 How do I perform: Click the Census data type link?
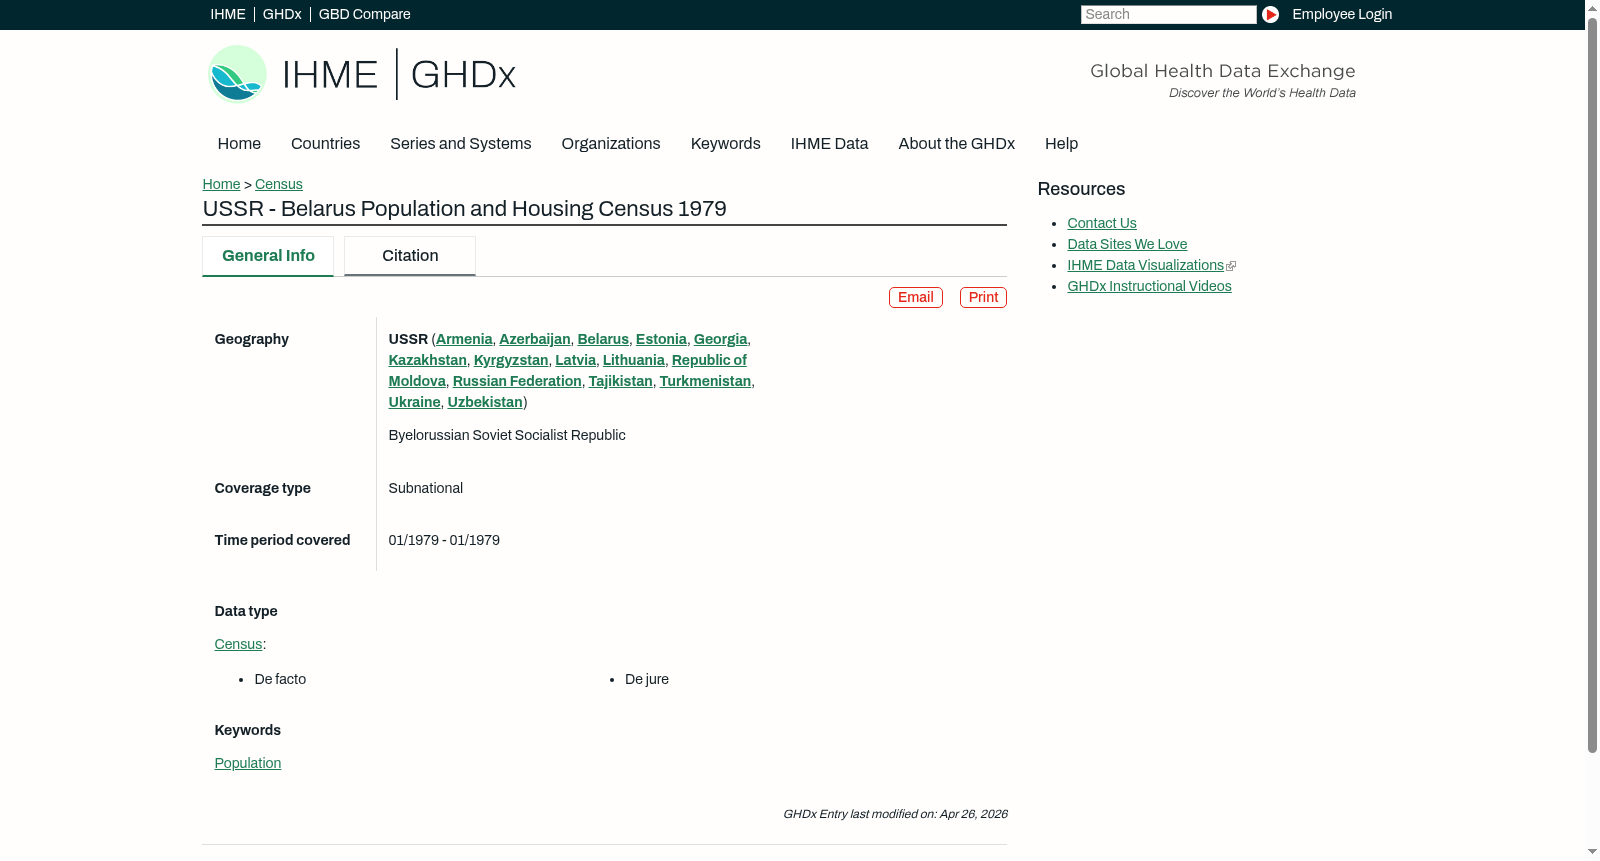(238, 644)
